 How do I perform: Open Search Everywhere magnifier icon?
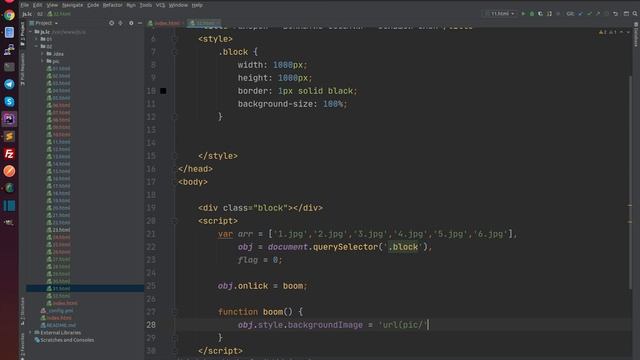click(x=635, y=13)
